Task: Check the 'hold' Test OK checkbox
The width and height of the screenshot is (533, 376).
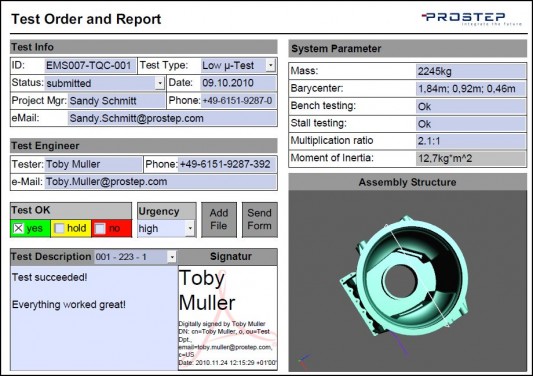Action: [x=59, y=228]
